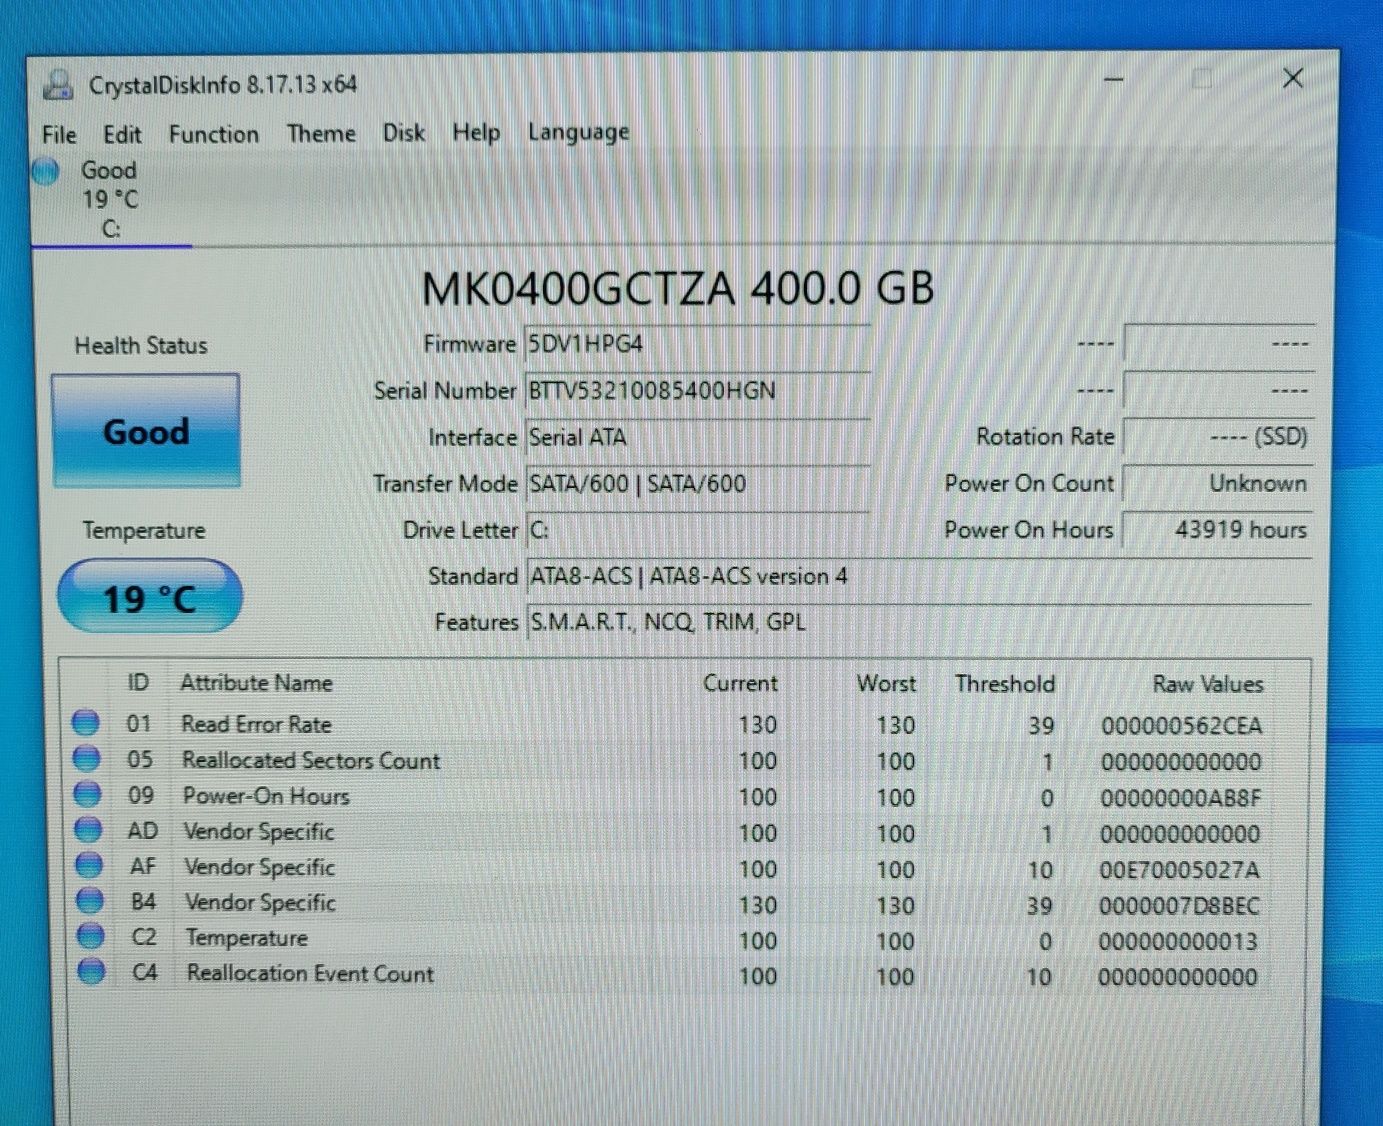This screenshot has height=1126, width=1383.
Task: Click the 19 °C temperature button
Action: (x=150, y=597)
